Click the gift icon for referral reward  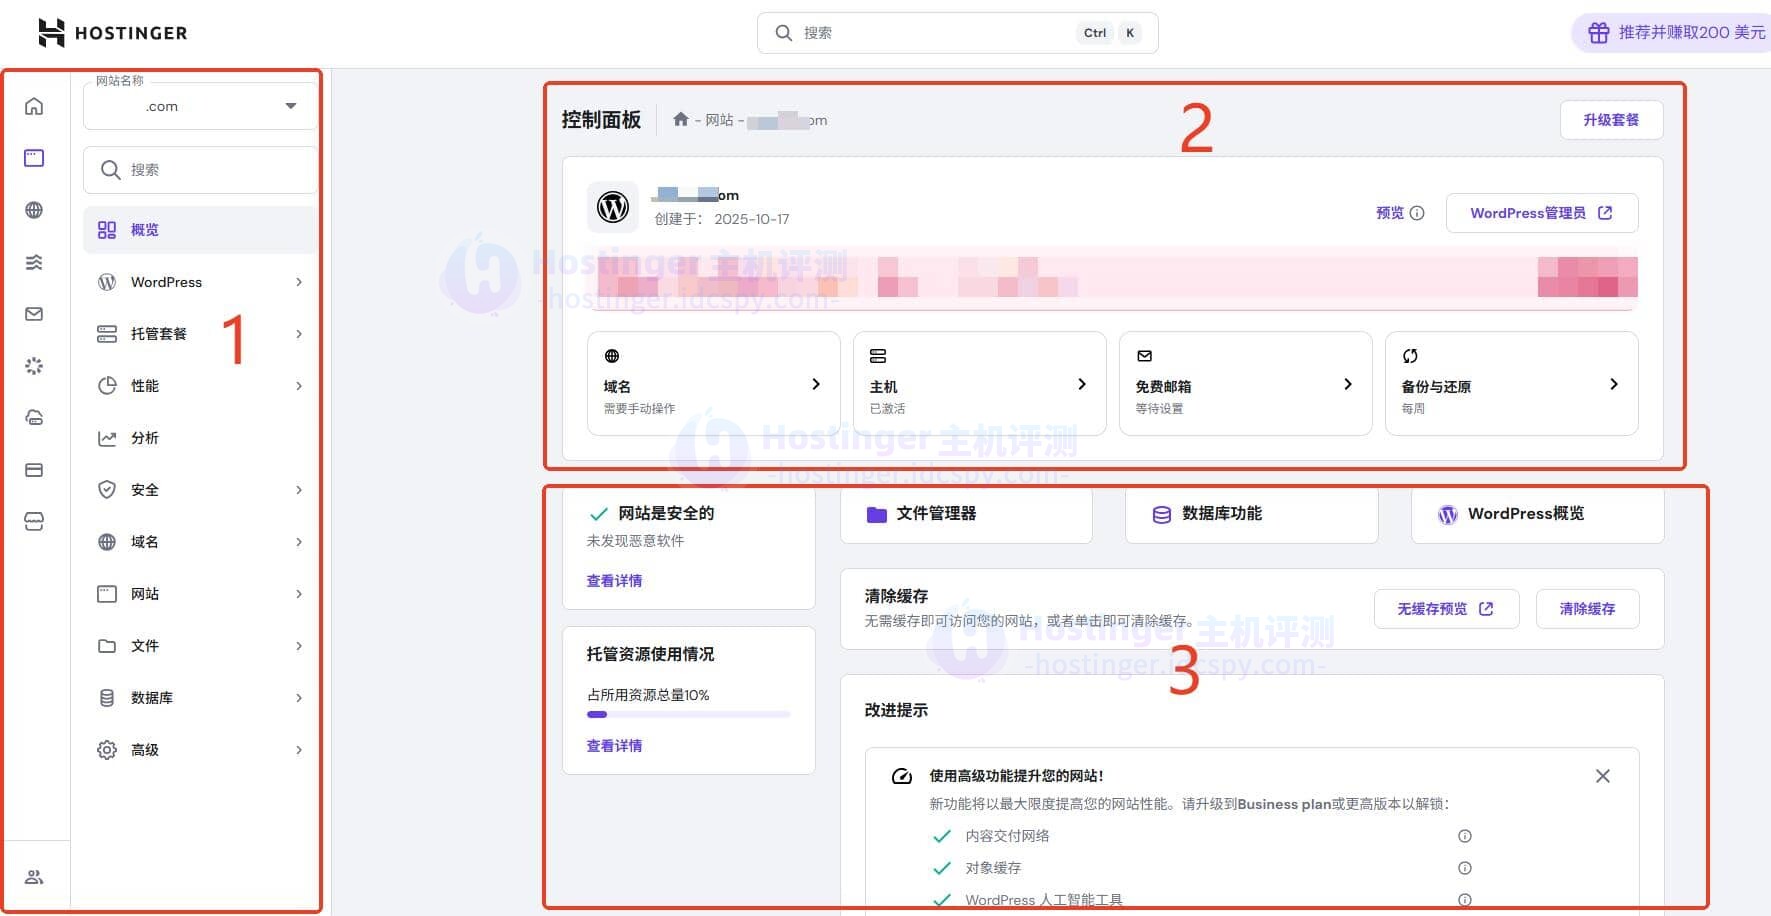pos(1598,33)
